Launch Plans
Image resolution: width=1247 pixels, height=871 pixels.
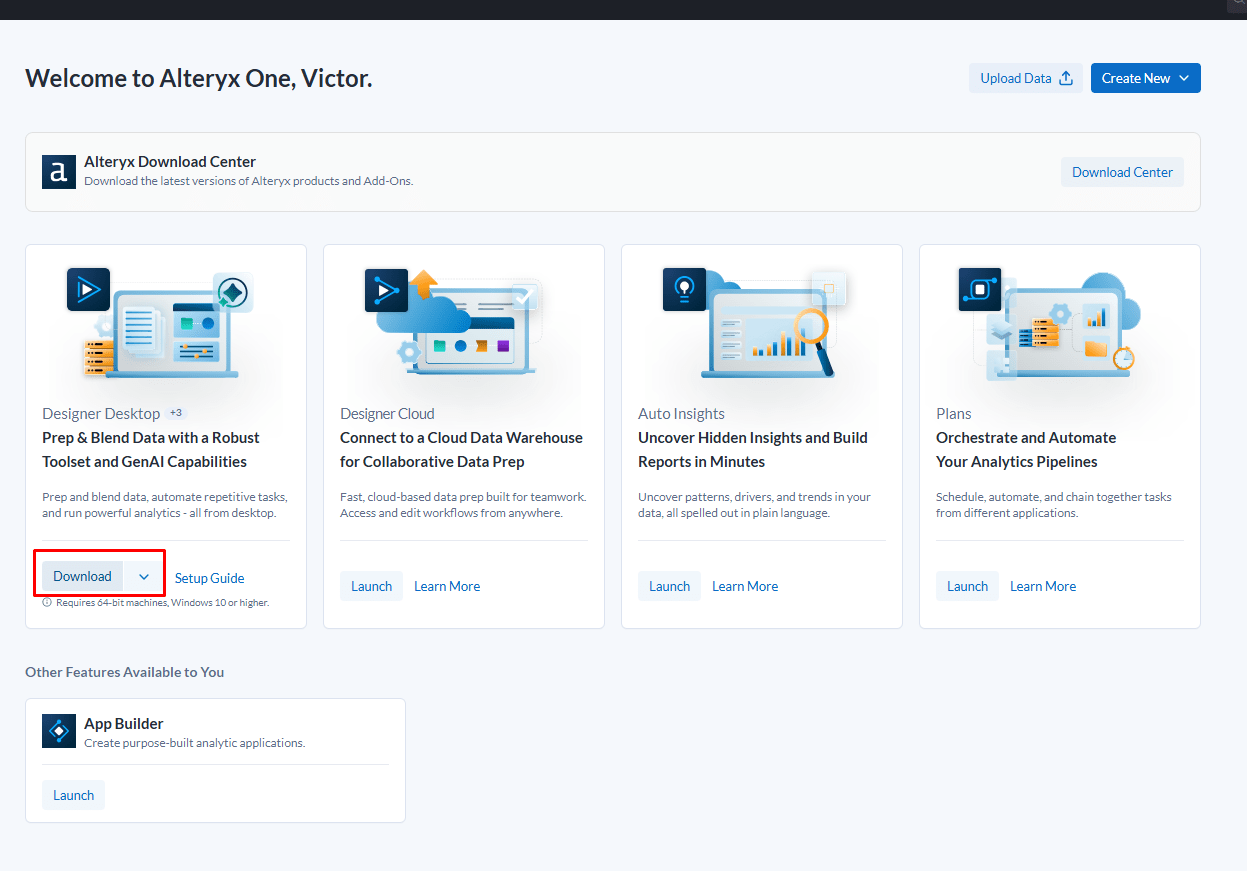coord(967,586)
